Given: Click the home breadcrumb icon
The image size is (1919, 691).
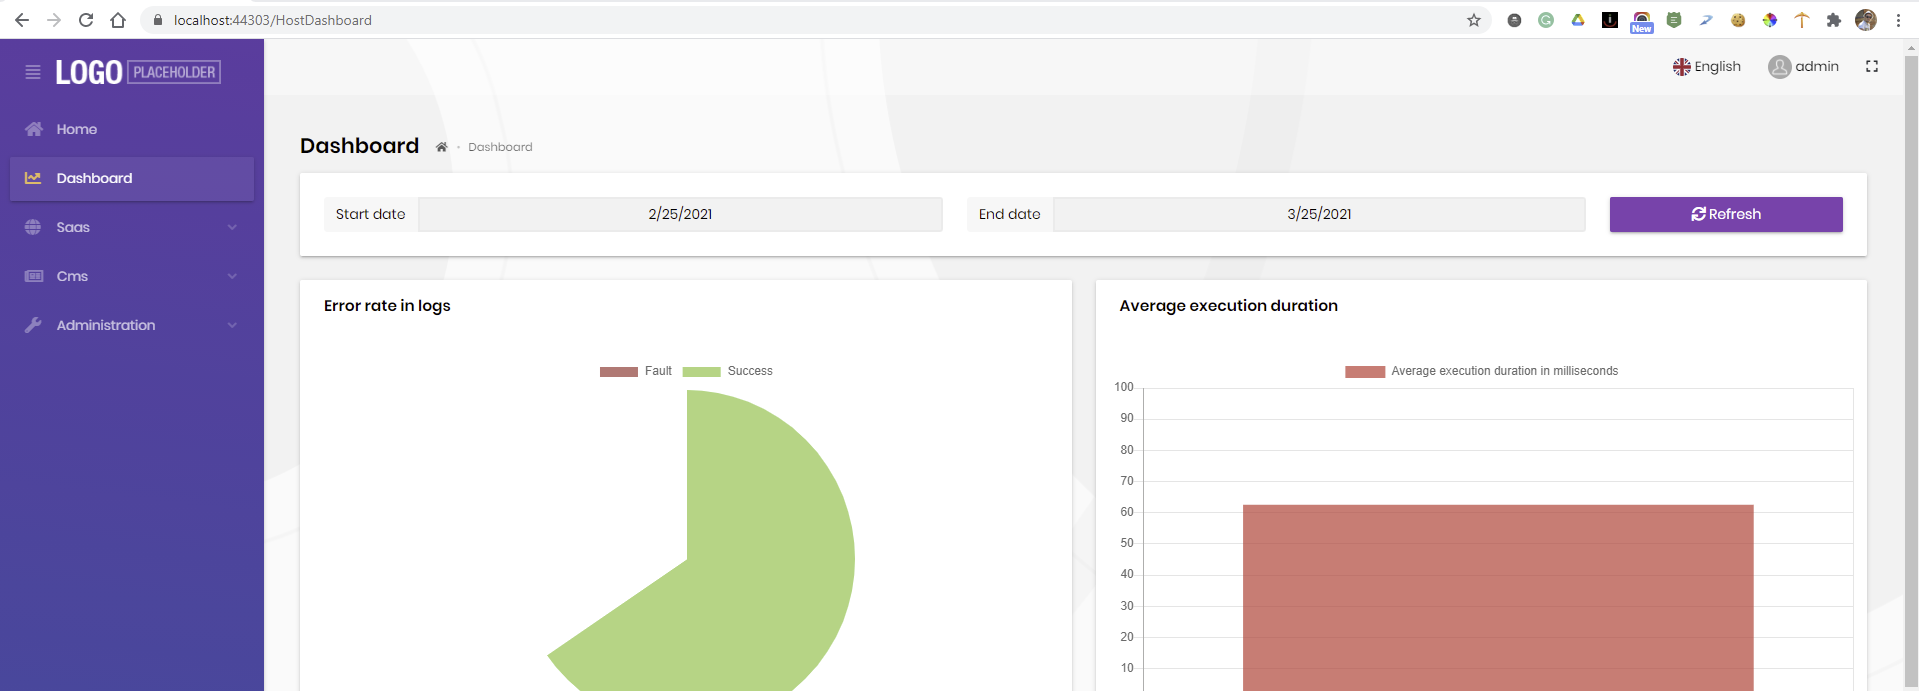Looking at the screenshot, I should coord(441,147).
